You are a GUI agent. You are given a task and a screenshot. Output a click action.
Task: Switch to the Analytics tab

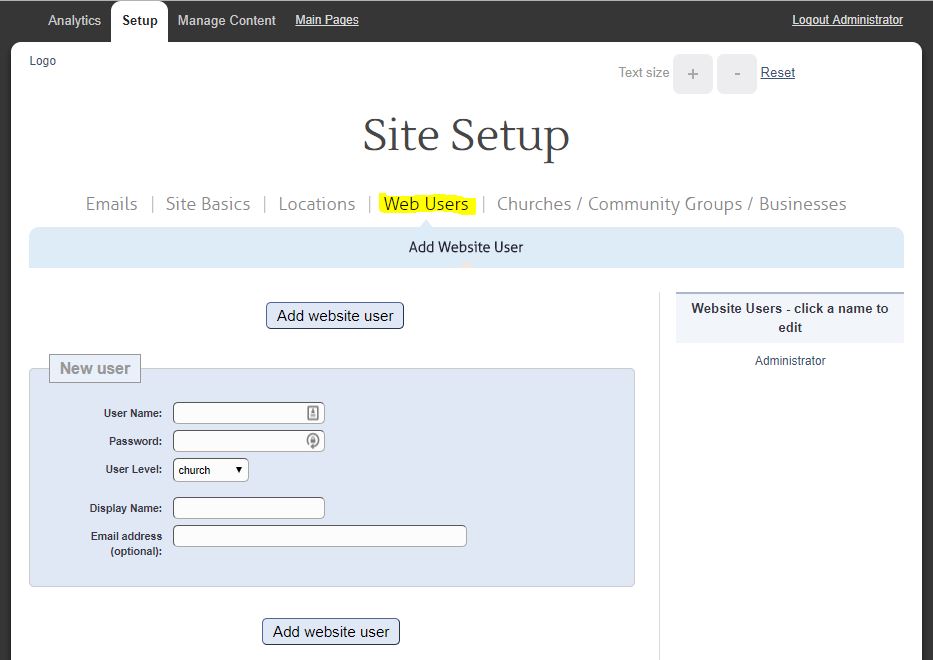74,20
